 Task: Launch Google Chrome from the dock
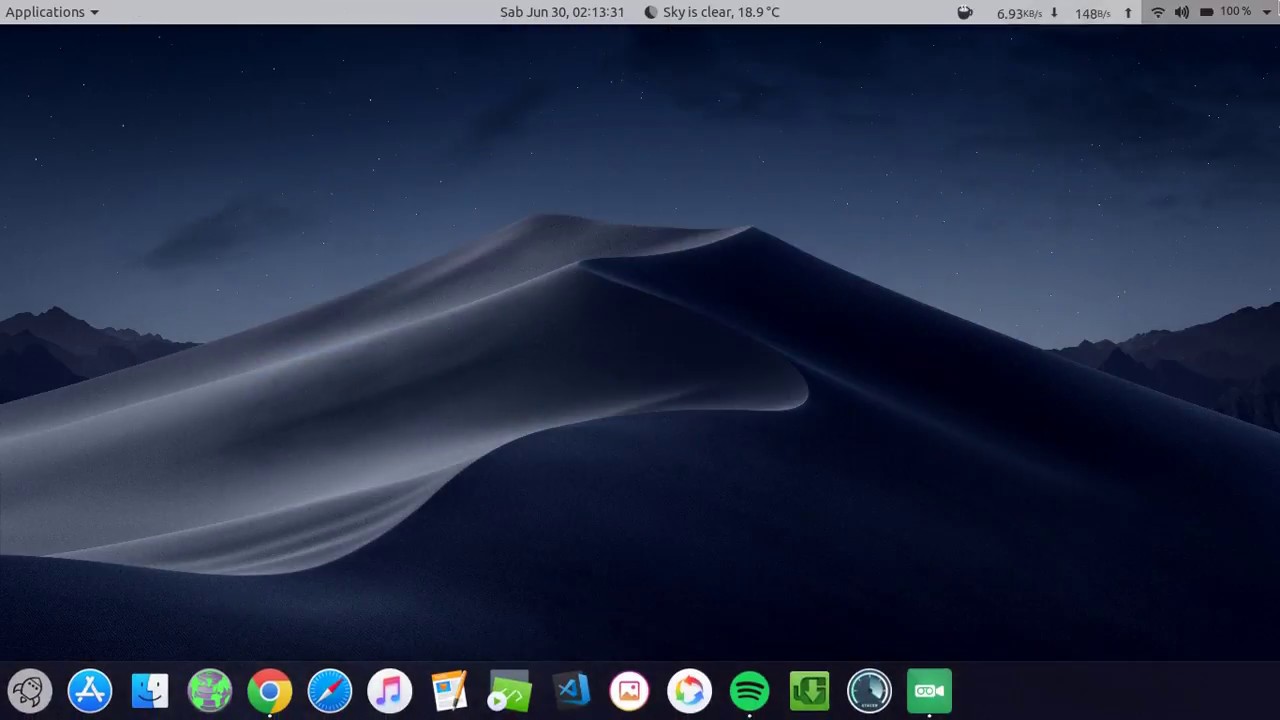270,691
